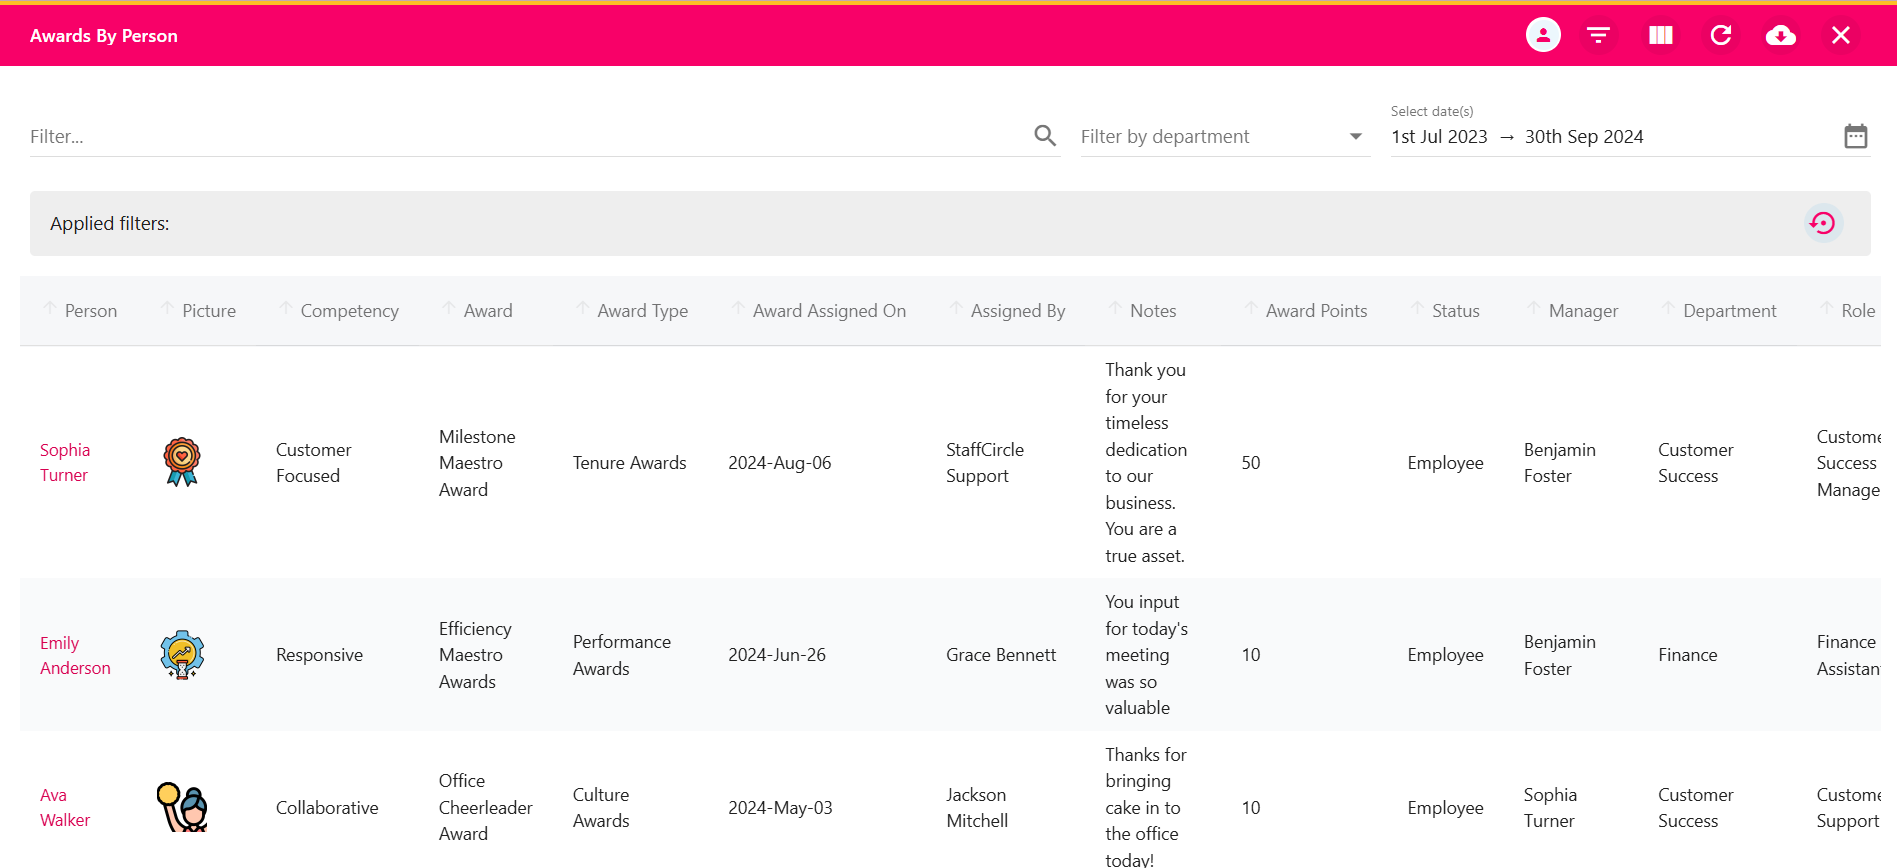Sort by Picture column arrow
Image resolution: width=1897 pixels, height=868 pixels.
pyautogui.click(x=167, y=309)
